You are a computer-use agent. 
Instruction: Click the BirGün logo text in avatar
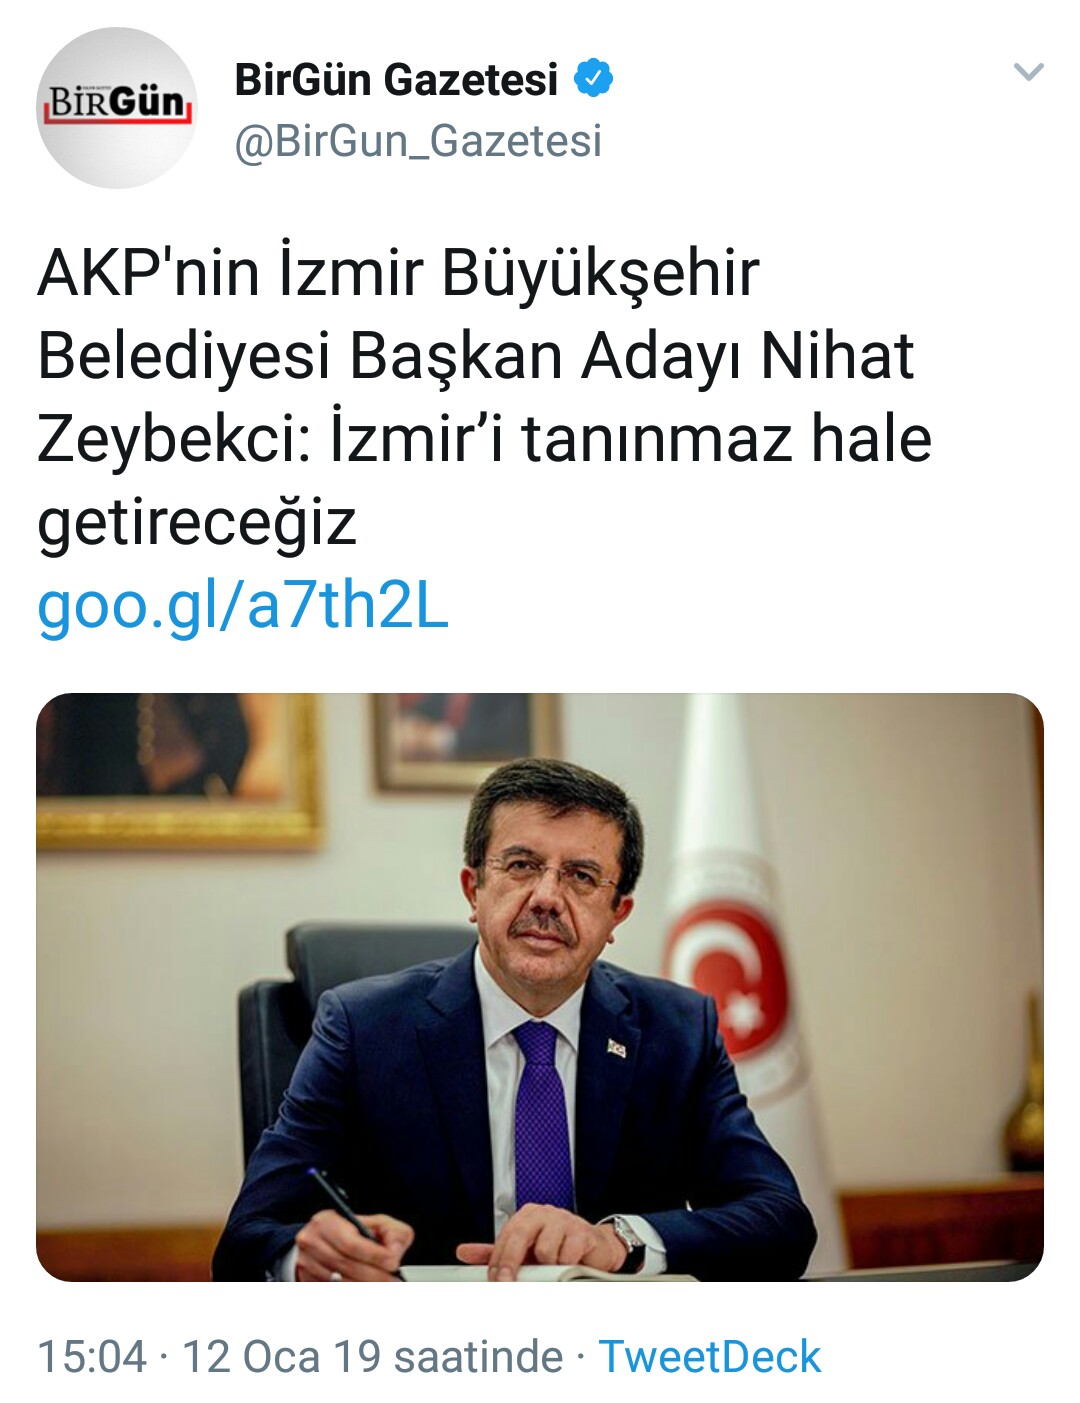point(116,101)
